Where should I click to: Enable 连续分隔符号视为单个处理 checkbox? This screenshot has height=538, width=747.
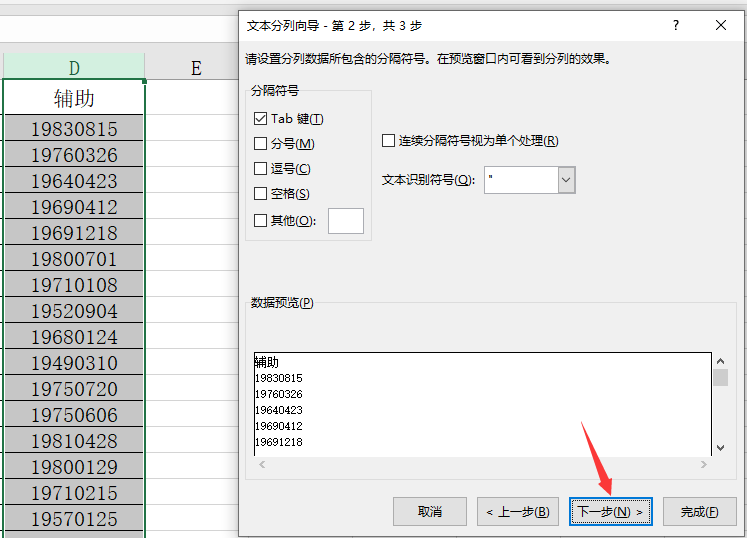click(389, 141)
